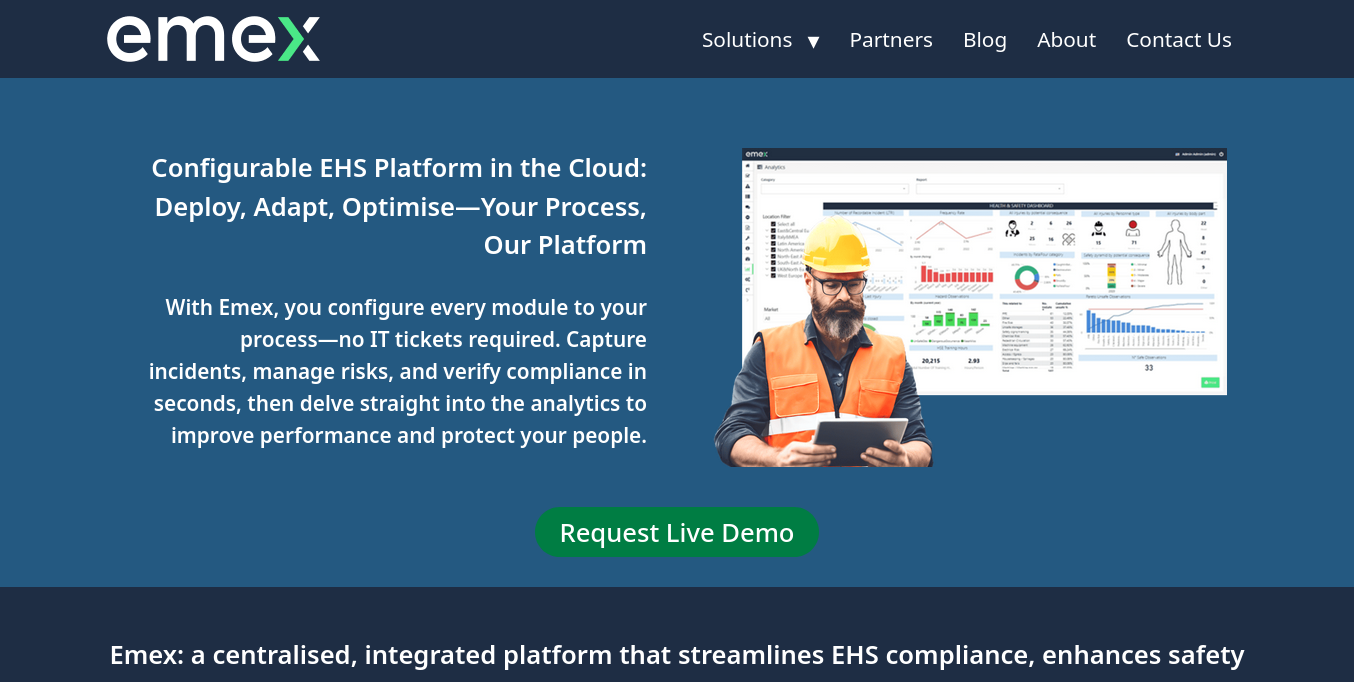Open the Contact Us link

(1179, 40)
